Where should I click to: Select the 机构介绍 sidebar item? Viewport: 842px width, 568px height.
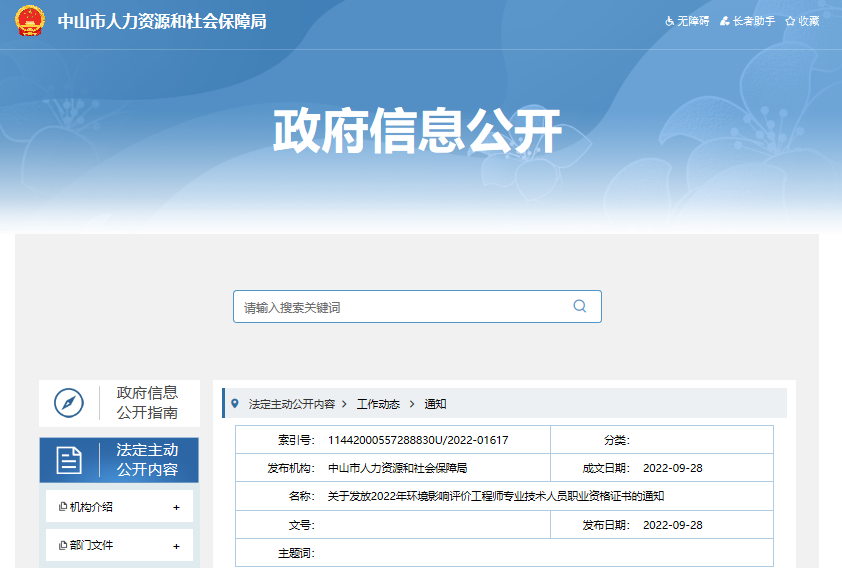coord(91,507)
